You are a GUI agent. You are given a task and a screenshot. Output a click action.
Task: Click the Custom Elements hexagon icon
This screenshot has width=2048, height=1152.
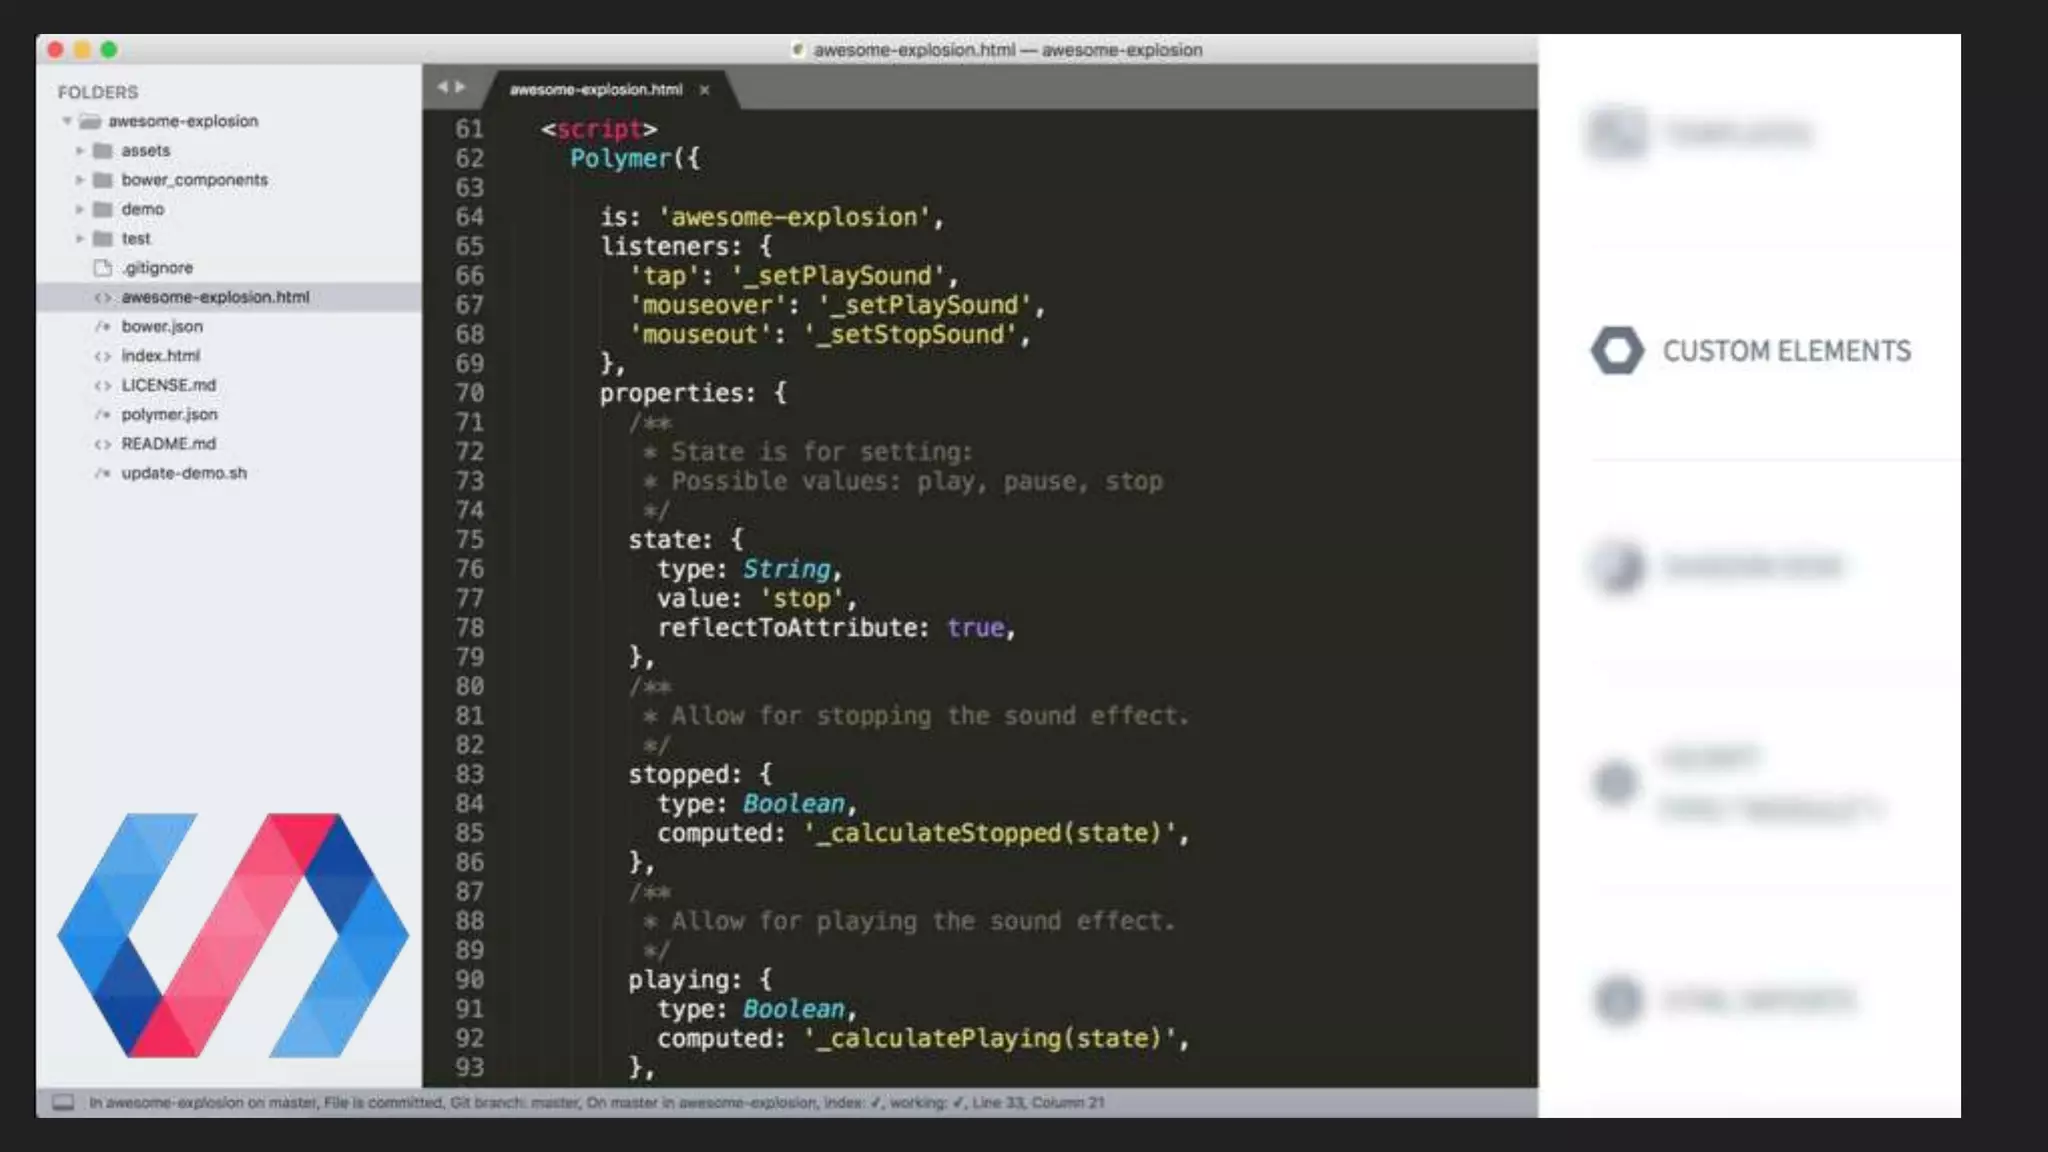(x=1617, y=351)
